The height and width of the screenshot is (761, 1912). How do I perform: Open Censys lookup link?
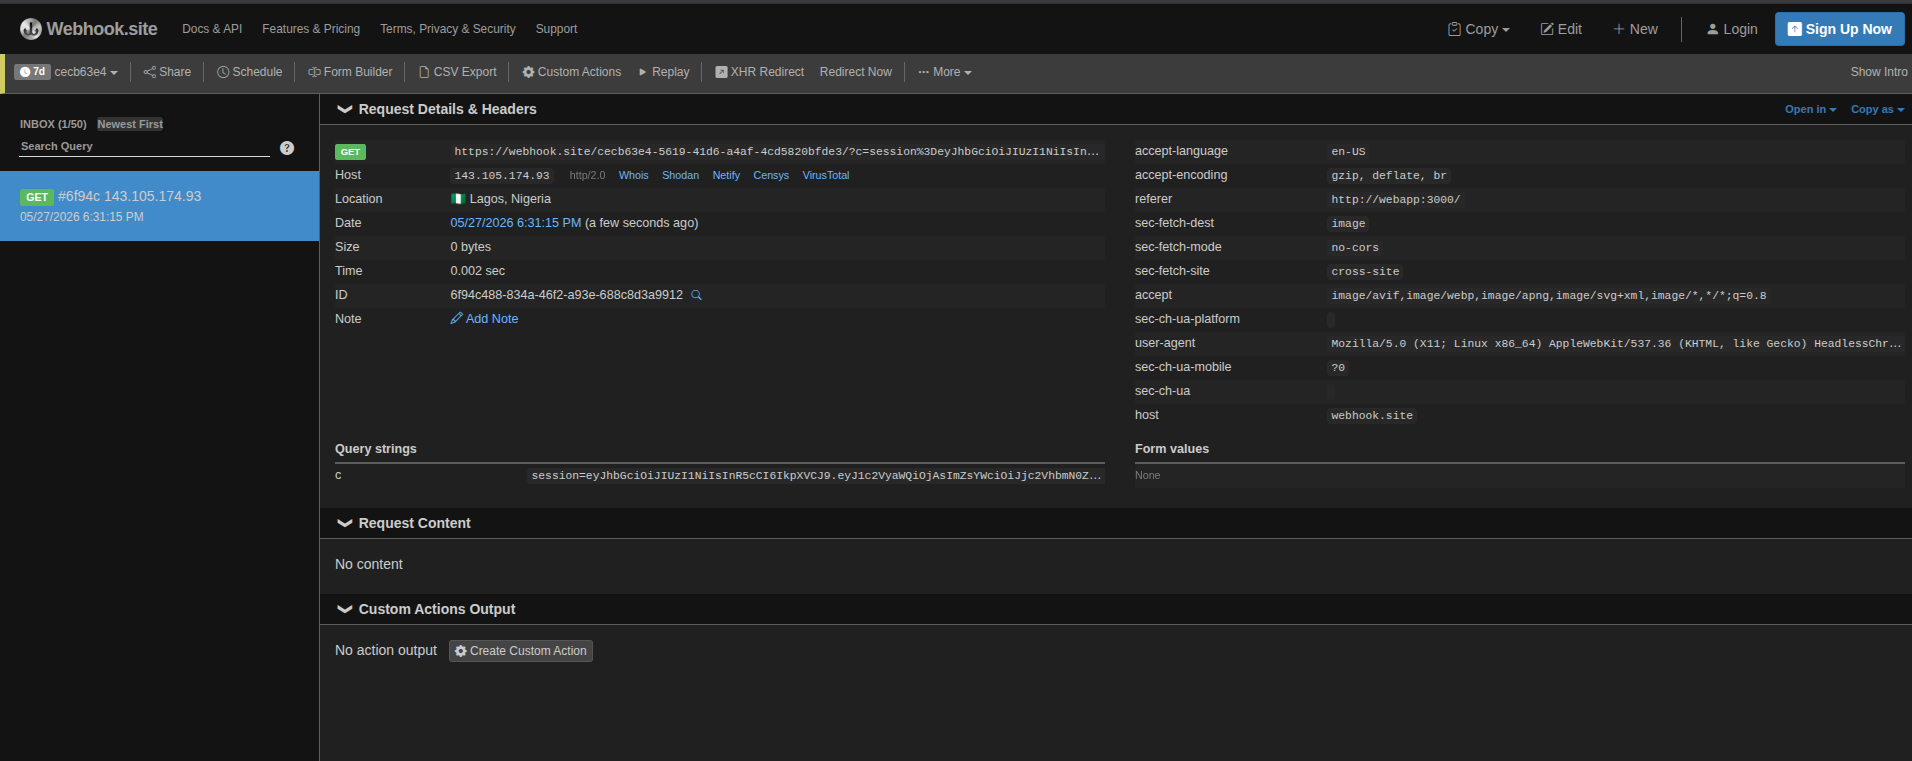click(x=771, y=175)
